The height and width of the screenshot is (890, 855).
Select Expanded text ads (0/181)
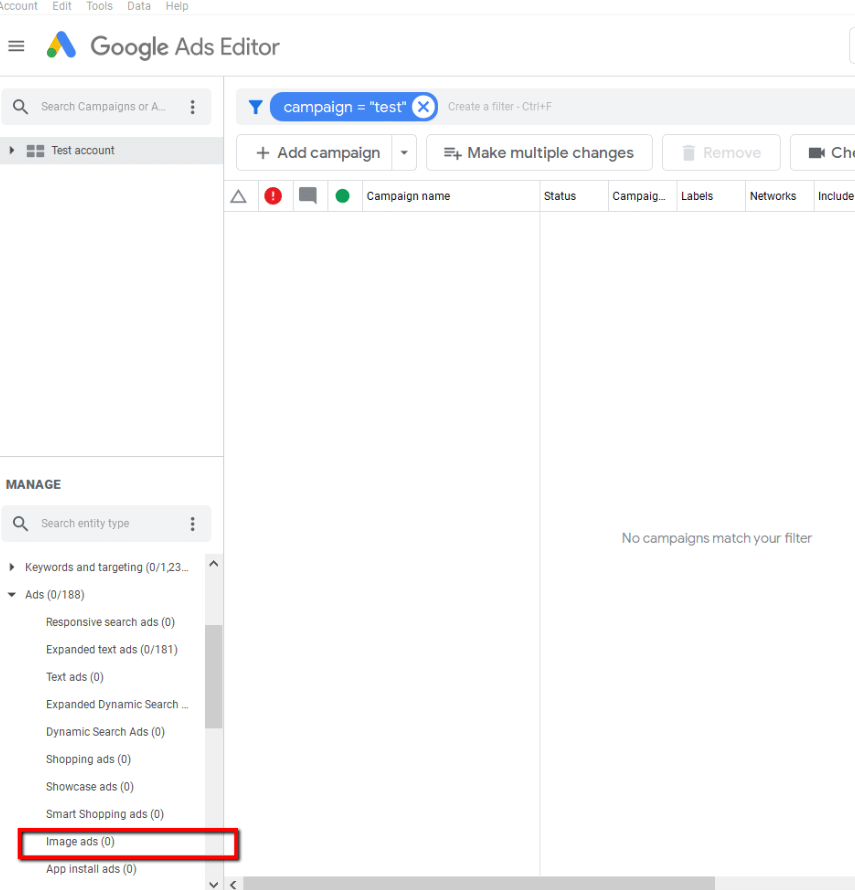tap(111, 649)
